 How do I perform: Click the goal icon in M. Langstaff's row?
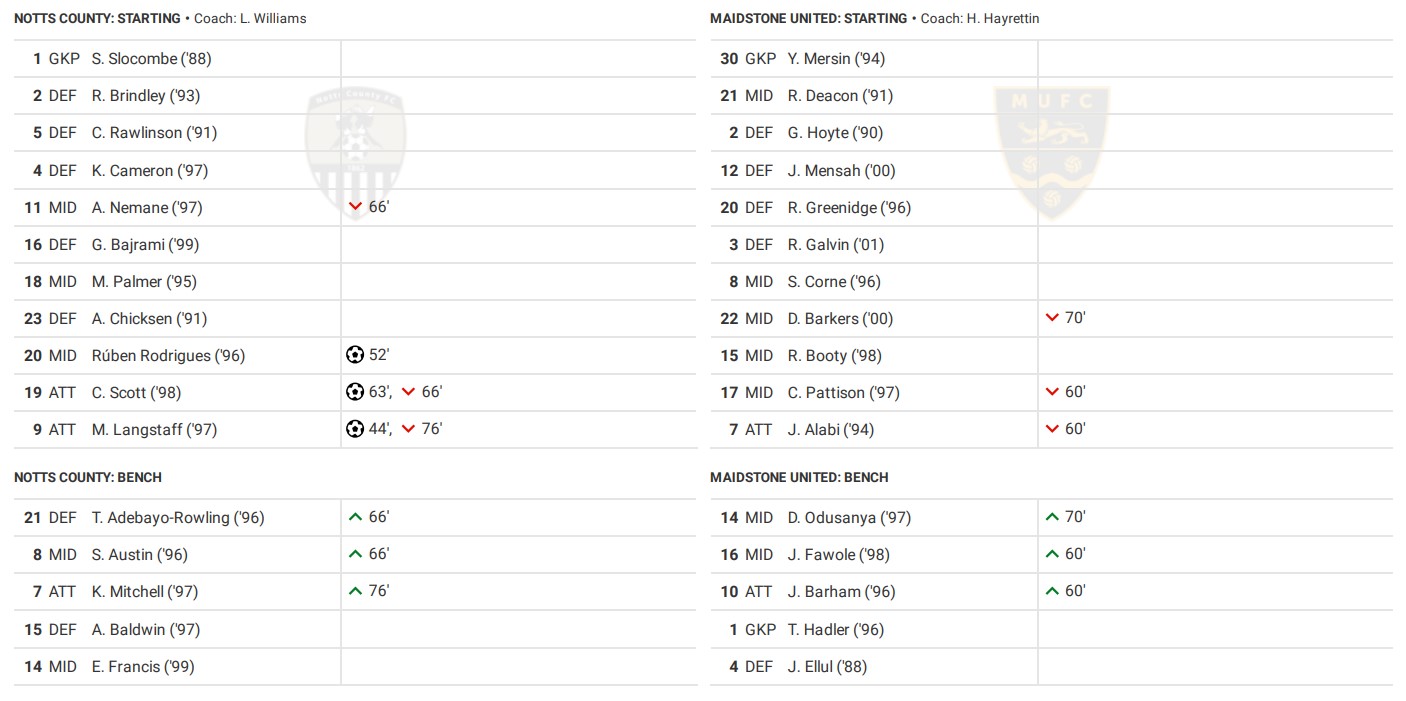tap(354, 429)
